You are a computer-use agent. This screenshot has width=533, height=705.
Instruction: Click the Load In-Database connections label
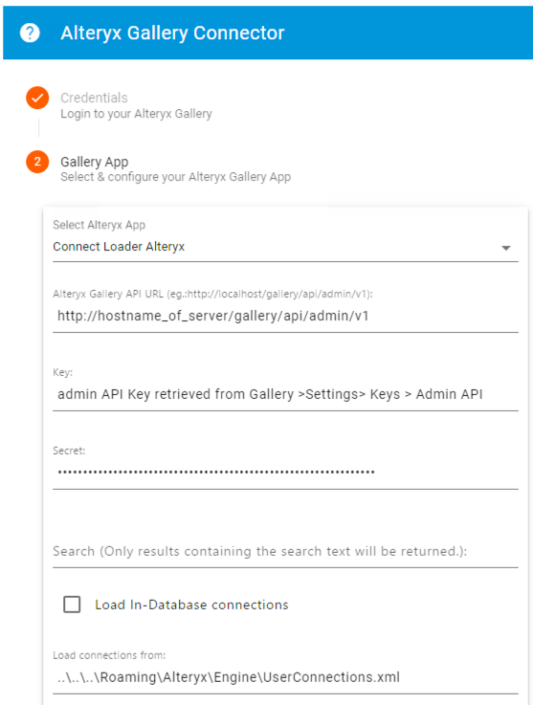click(x=191, y=605)
